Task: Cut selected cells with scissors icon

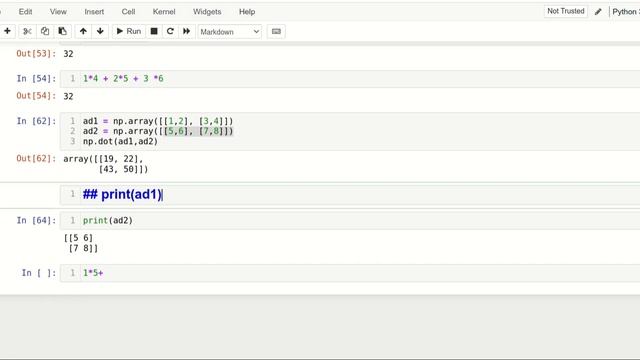Action: point(27,31)
